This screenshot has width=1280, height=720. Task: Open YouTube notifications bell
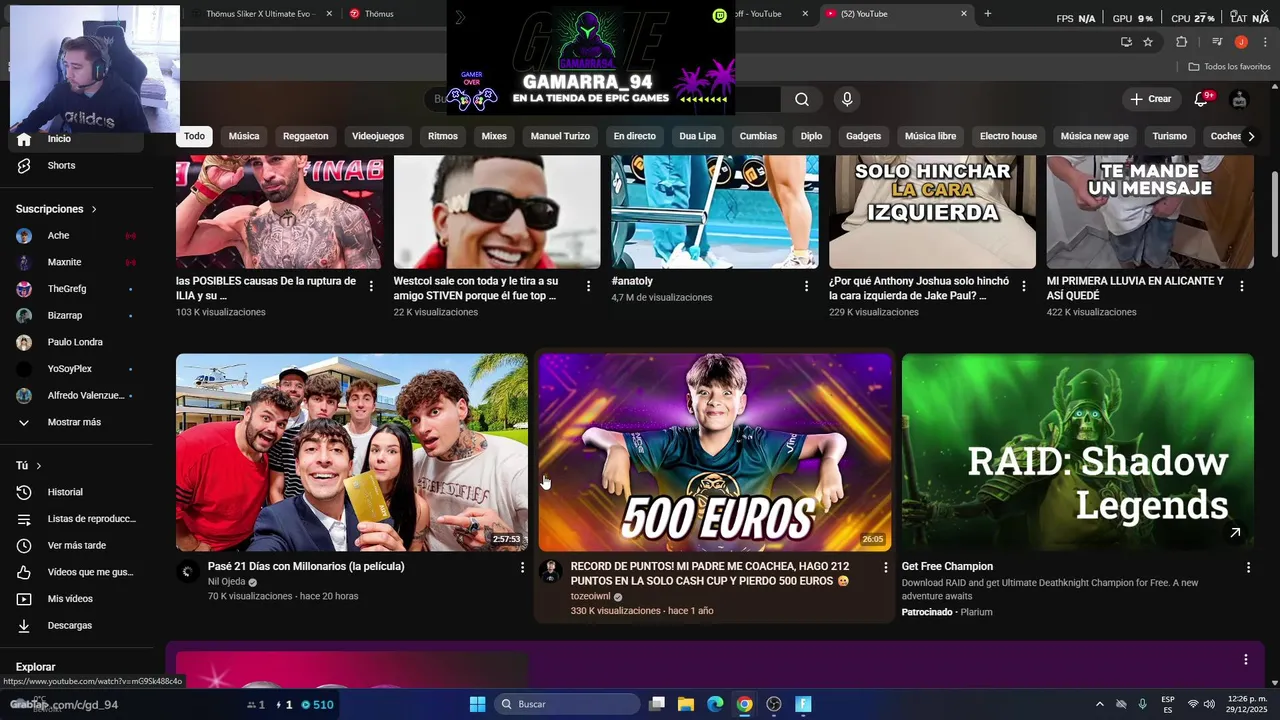[x=1202, y=99]
